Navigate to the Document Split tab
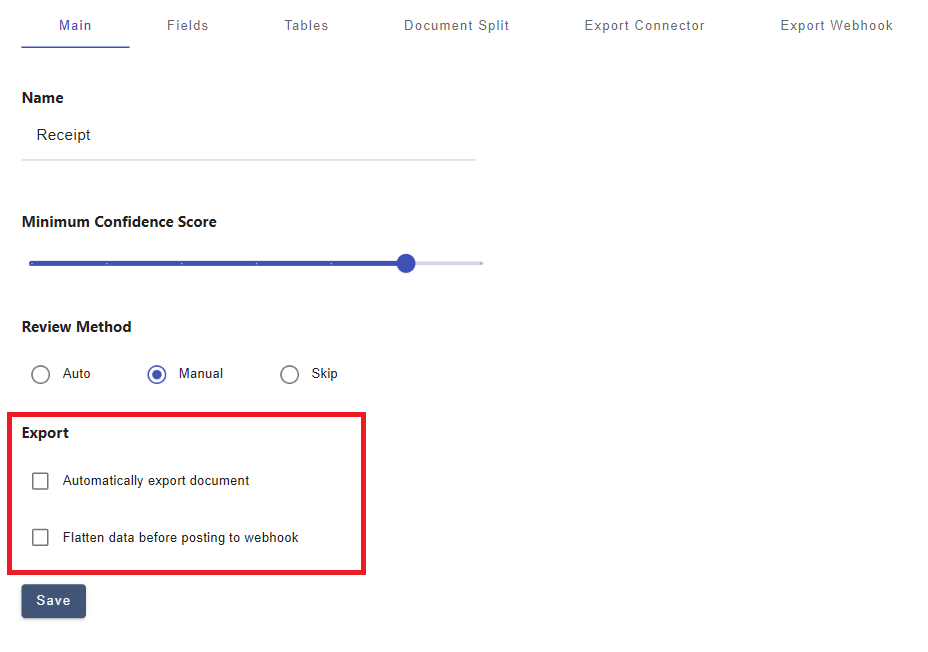Screen dimensions: 928x652 pyautogui.click(x=456, y=25)
